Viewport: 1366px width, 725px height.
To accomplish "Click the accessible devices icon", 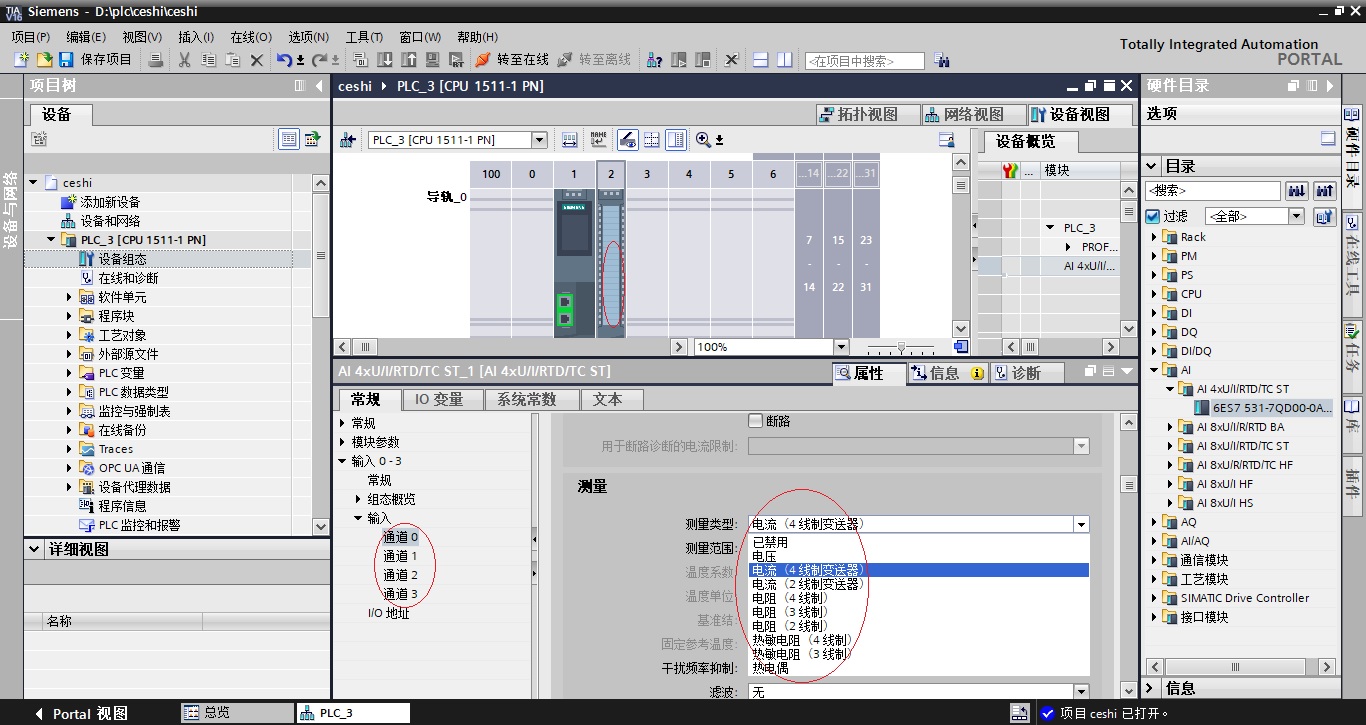I will point(654,60).
